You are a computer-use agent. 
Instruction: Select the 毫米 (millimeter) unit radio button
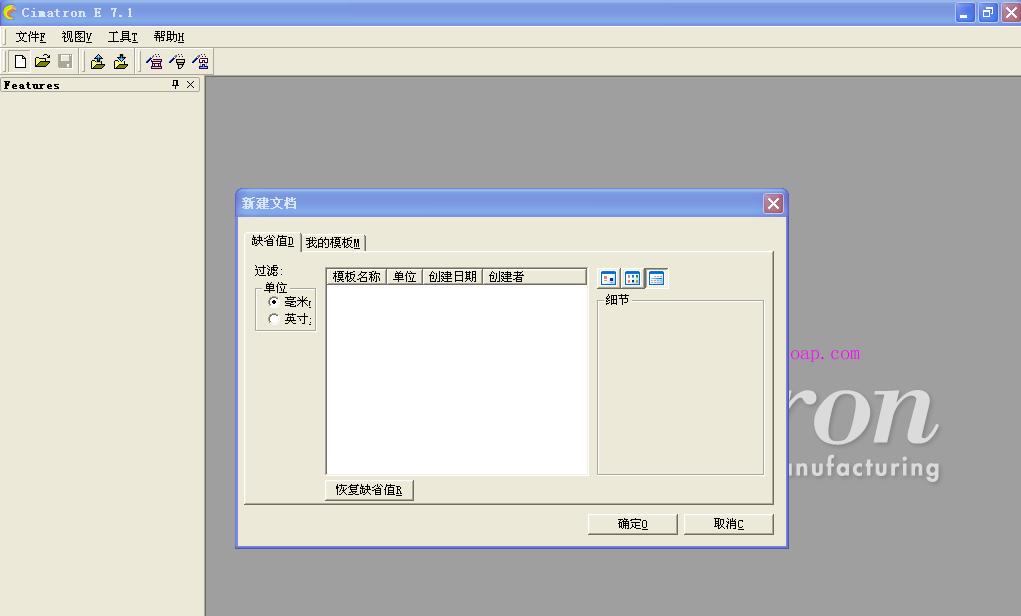273,301
